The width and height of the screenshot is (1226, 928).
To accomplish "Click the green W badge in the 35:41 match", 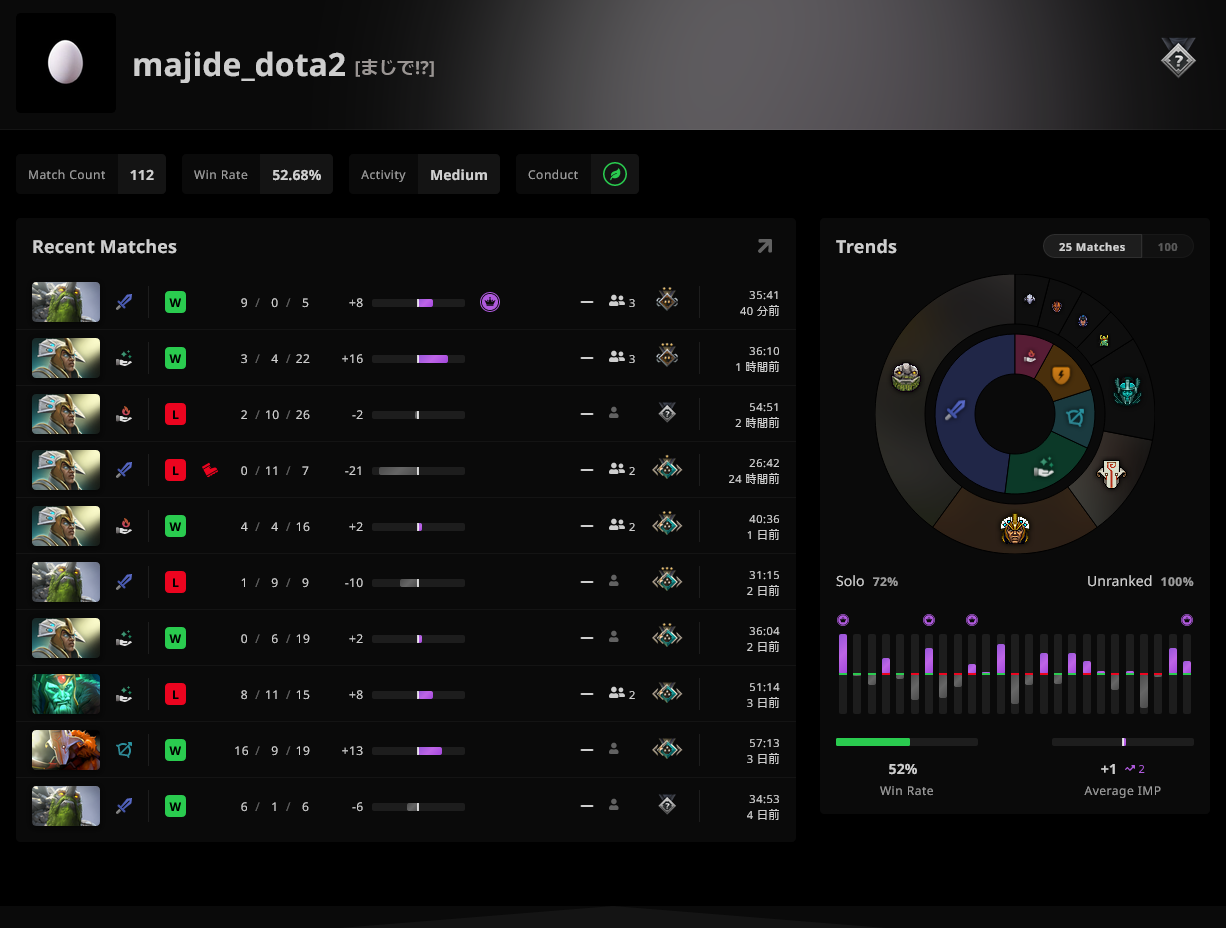I will (x=175, y=302).
